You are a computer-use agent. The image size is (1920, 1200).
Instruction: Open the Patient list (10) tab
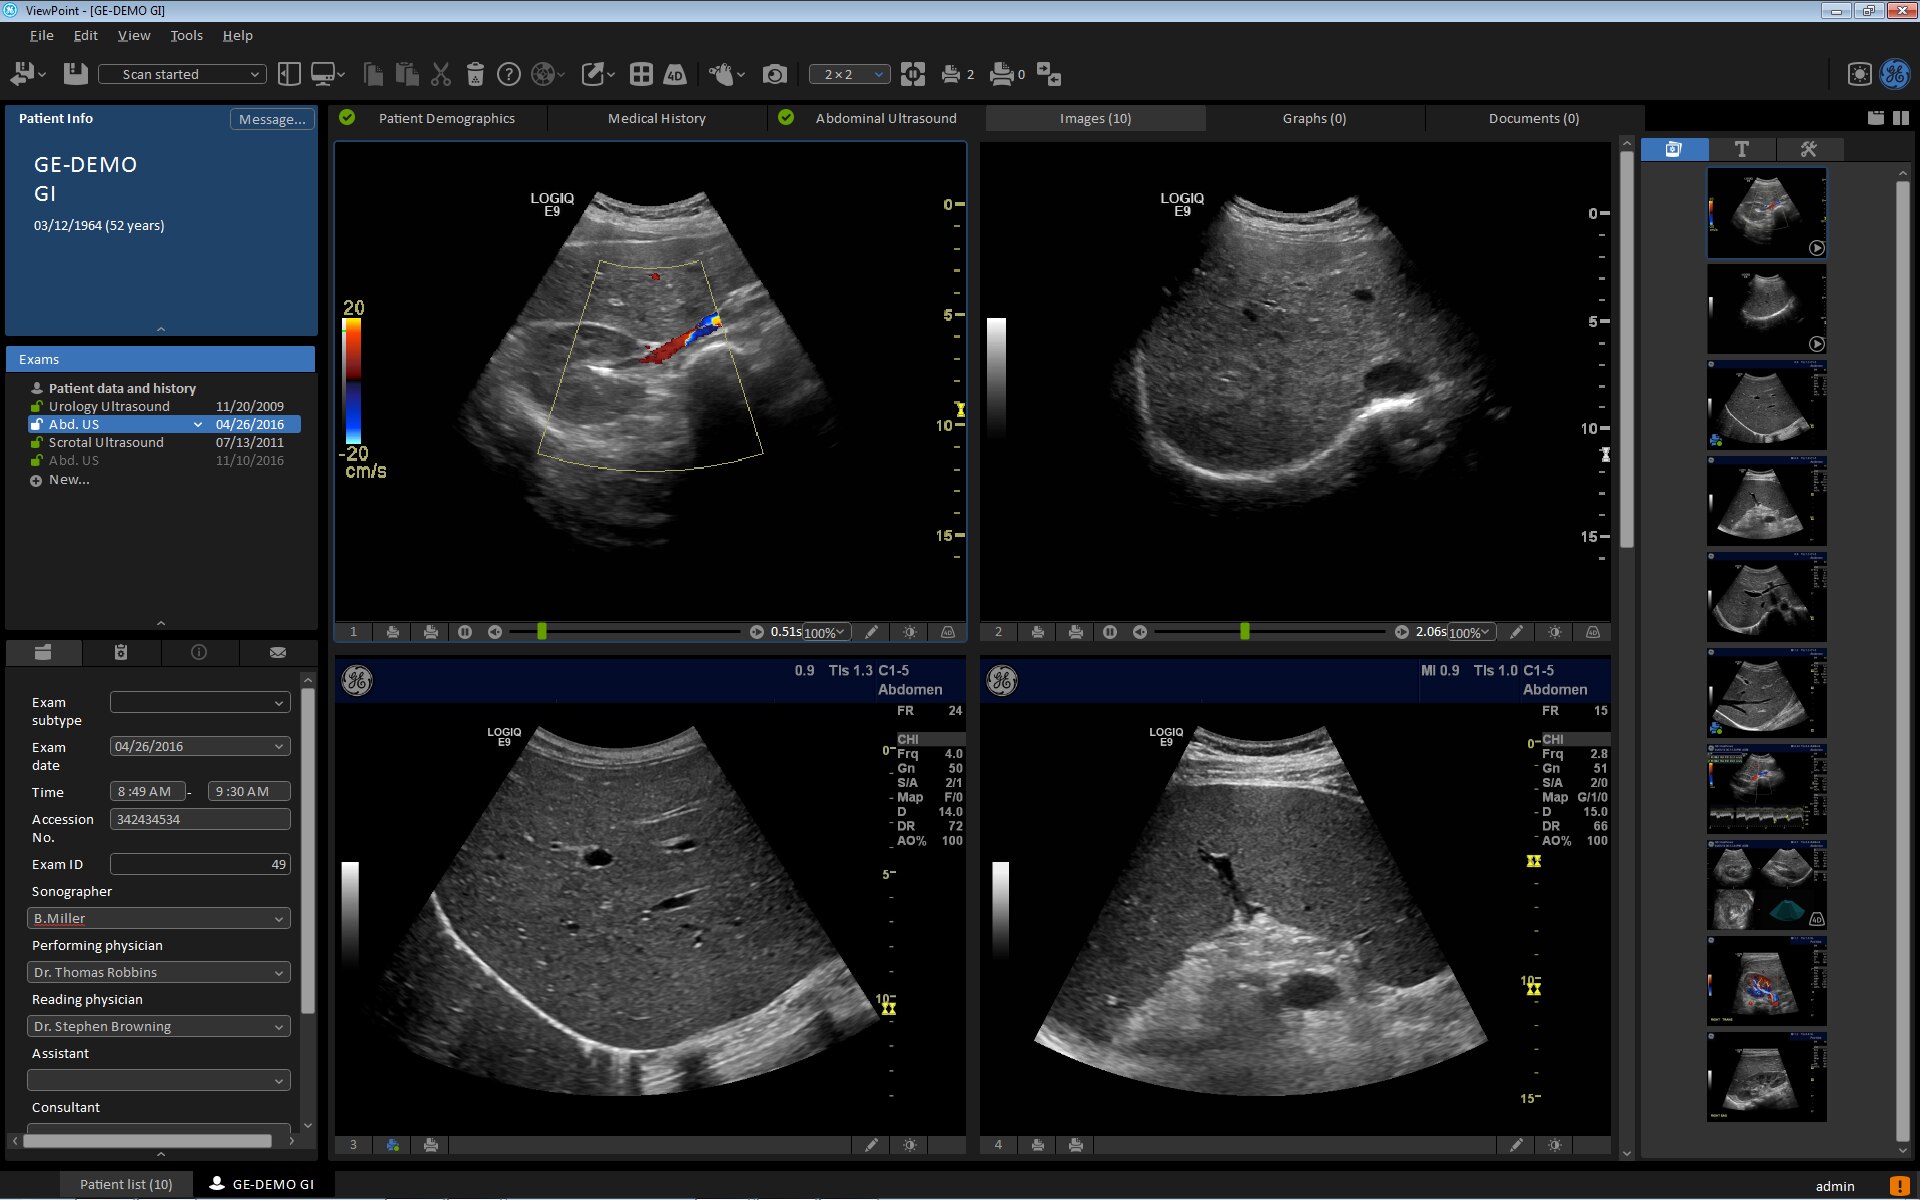coord(126,1184)
